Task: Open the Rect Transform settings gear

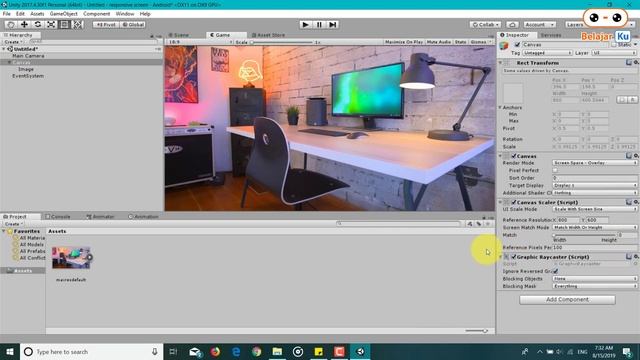Action: [636, 63]
